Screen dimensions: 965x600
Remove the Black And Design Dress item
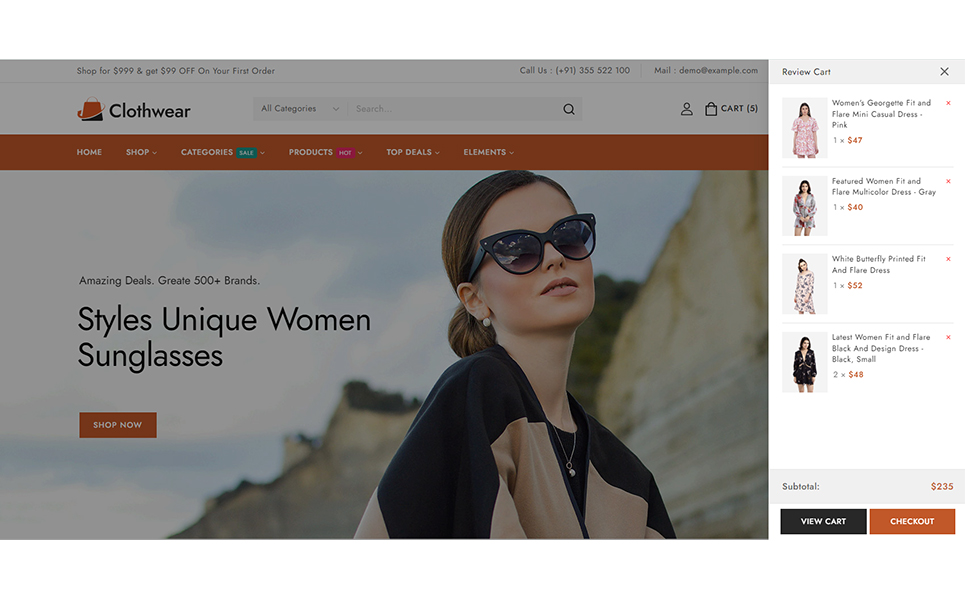pos(948,338)
